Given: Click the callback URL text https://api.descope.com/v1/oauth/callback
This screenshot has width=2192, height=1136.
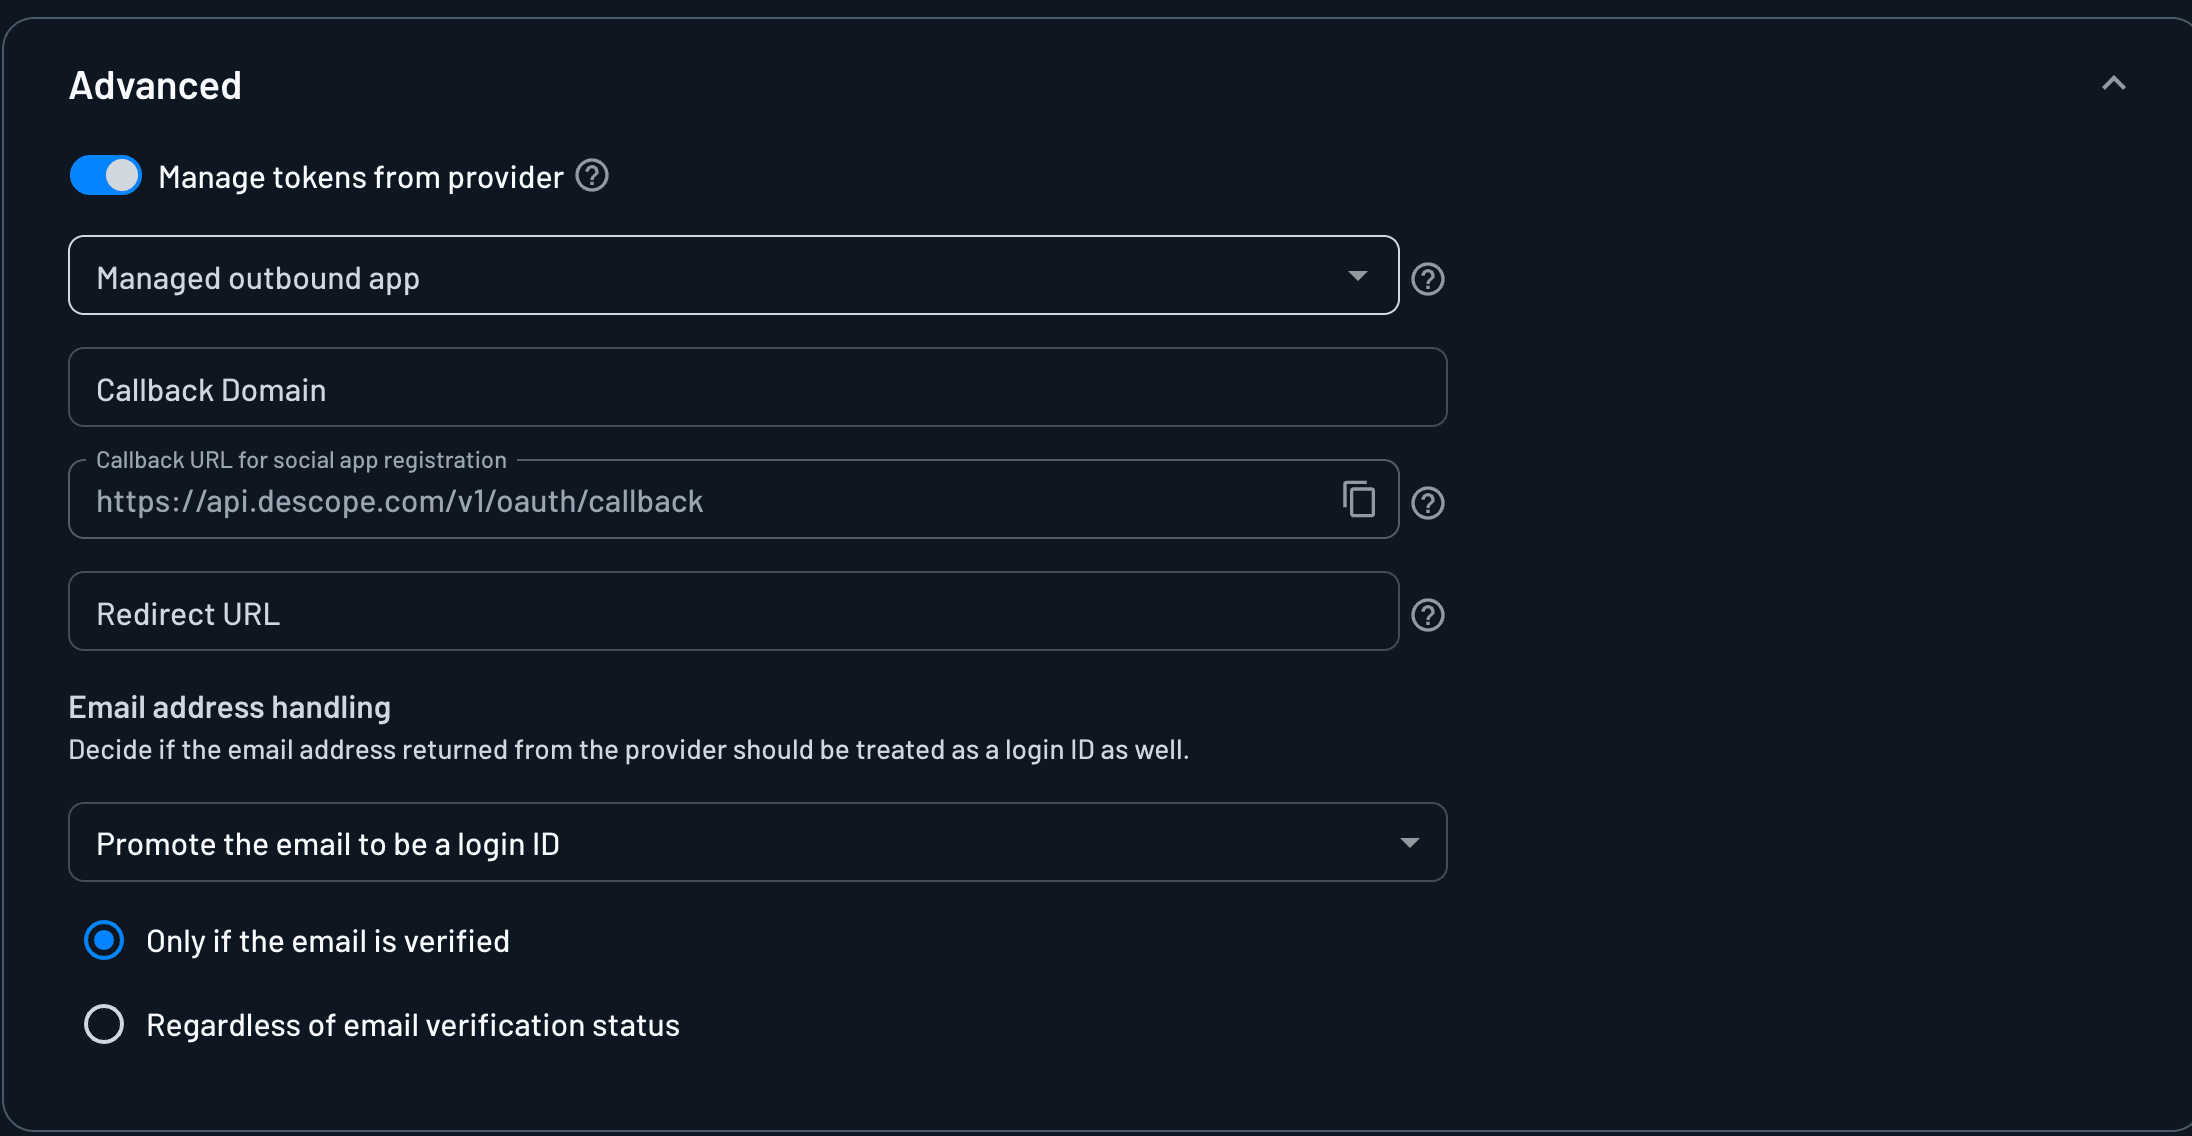Looking at the screenshot, I should [x=399, y=502].
